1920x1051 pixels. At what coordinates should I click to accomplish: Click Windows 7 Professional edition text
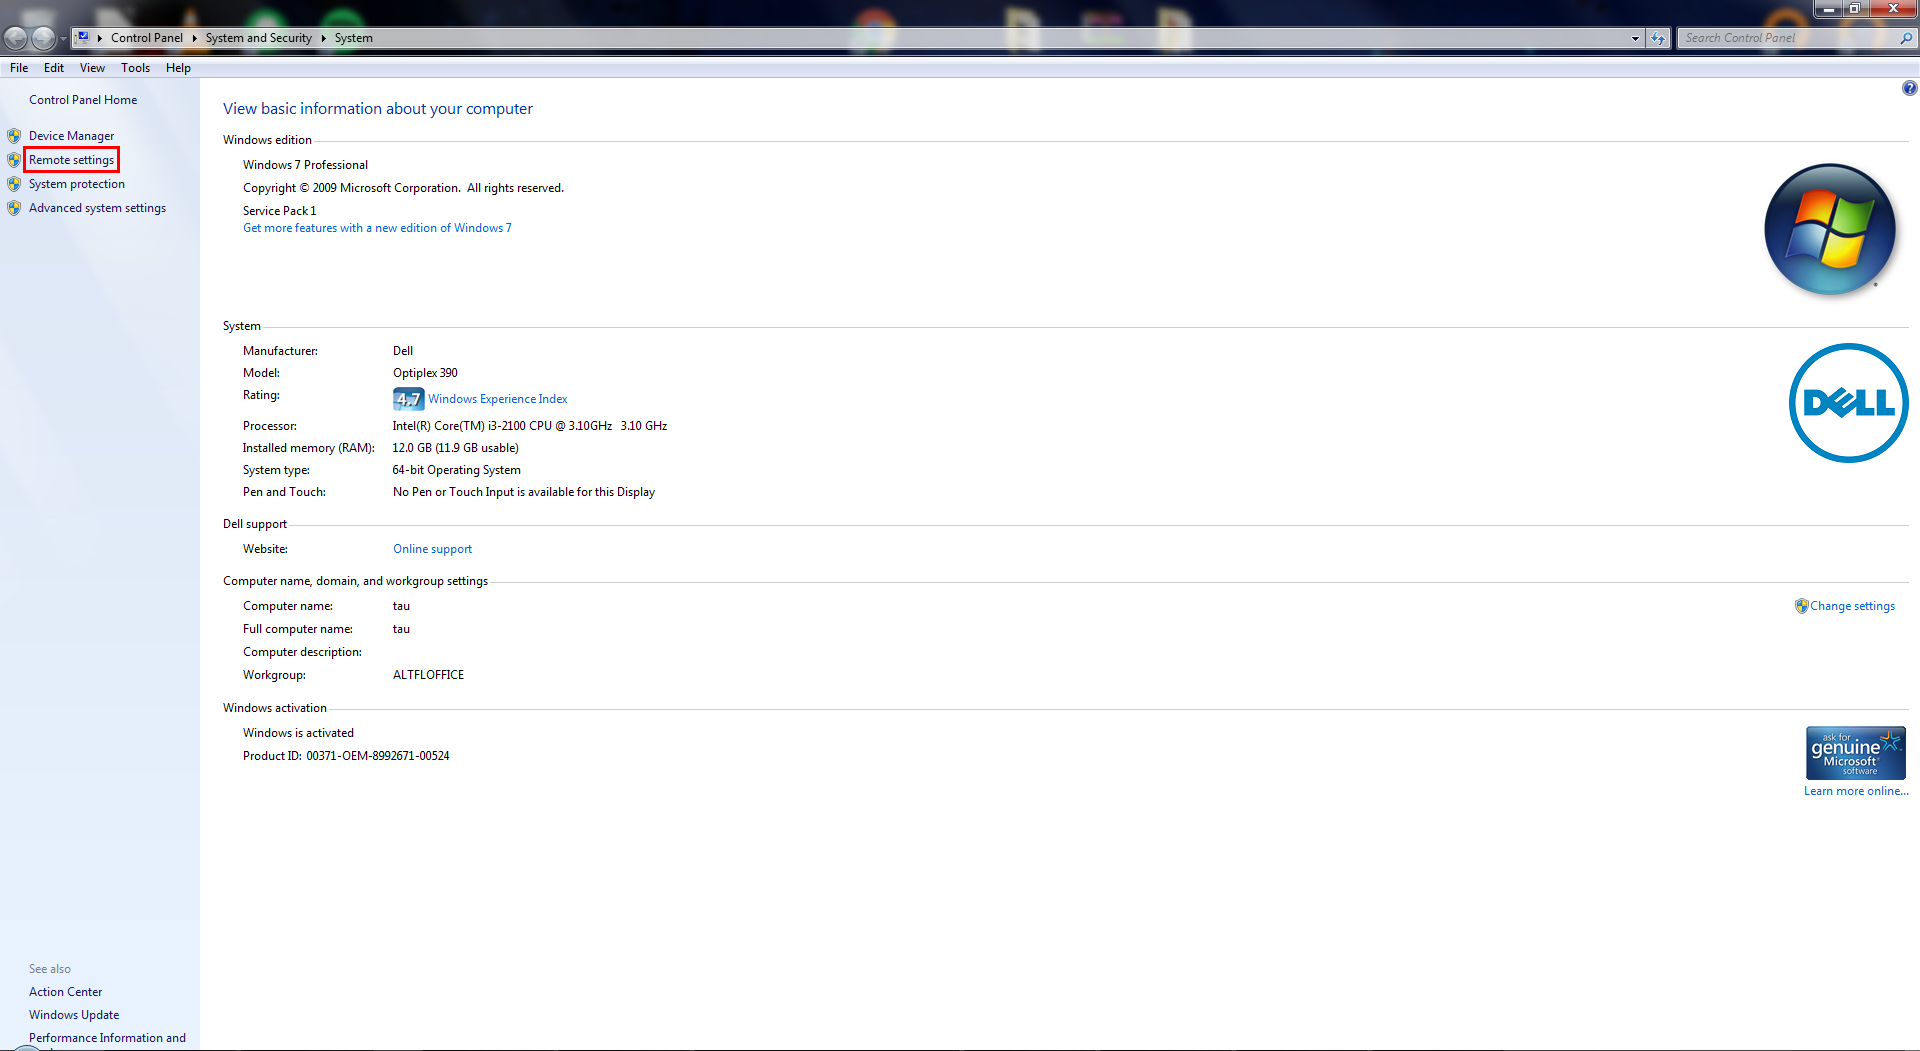(305, 165)
